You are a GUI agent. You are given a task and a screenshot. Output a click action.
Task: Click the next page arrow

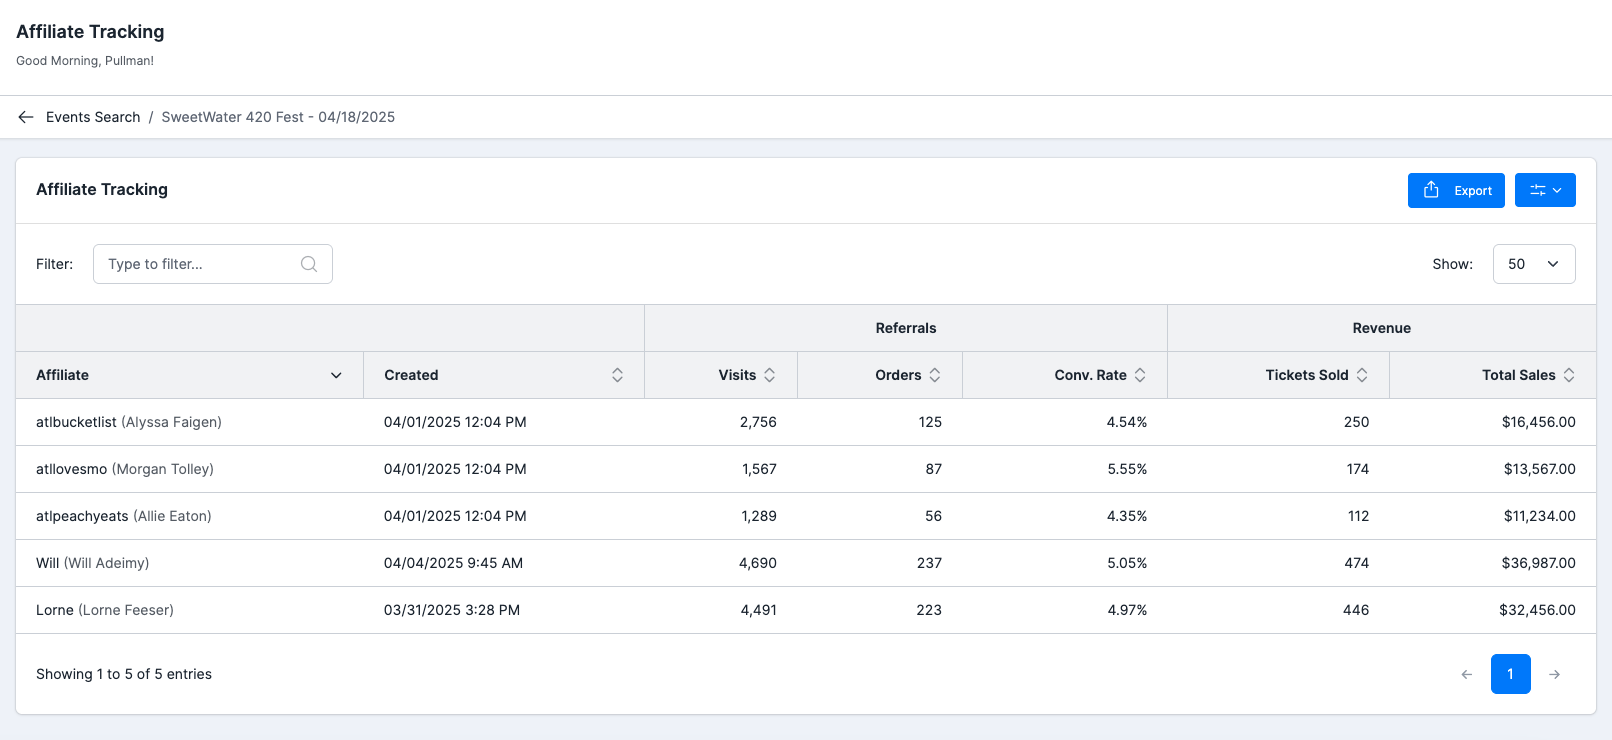tap(1554, 674)
